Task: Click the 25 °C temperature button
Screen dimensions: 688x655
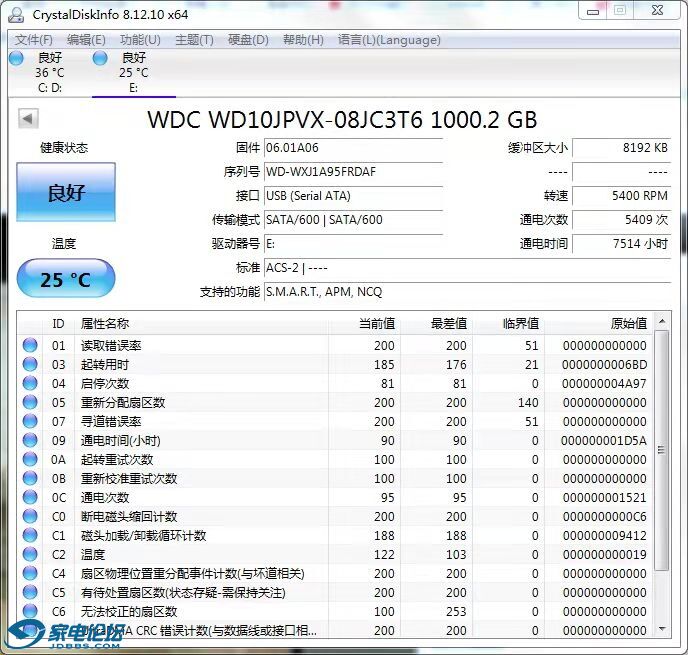Action: click(66, 280)
